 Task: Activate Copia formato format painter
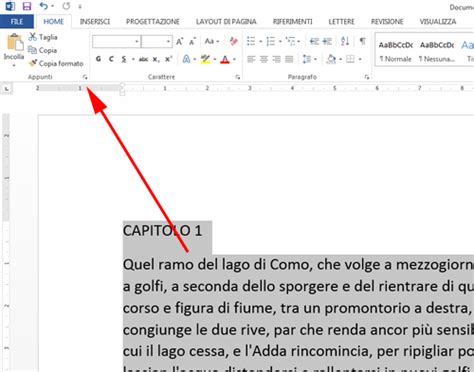pyautogui.click(x=56, y=63)
